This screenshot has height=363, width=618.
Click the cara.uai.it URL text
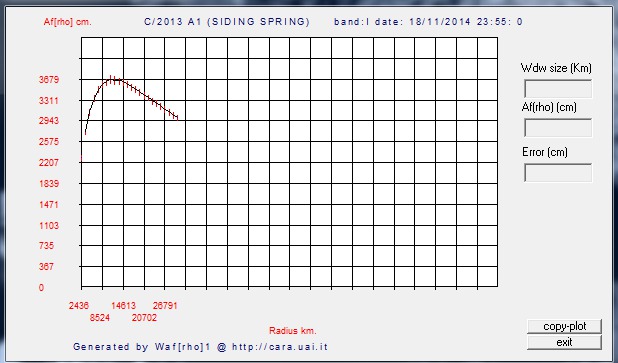coord(280,347)
